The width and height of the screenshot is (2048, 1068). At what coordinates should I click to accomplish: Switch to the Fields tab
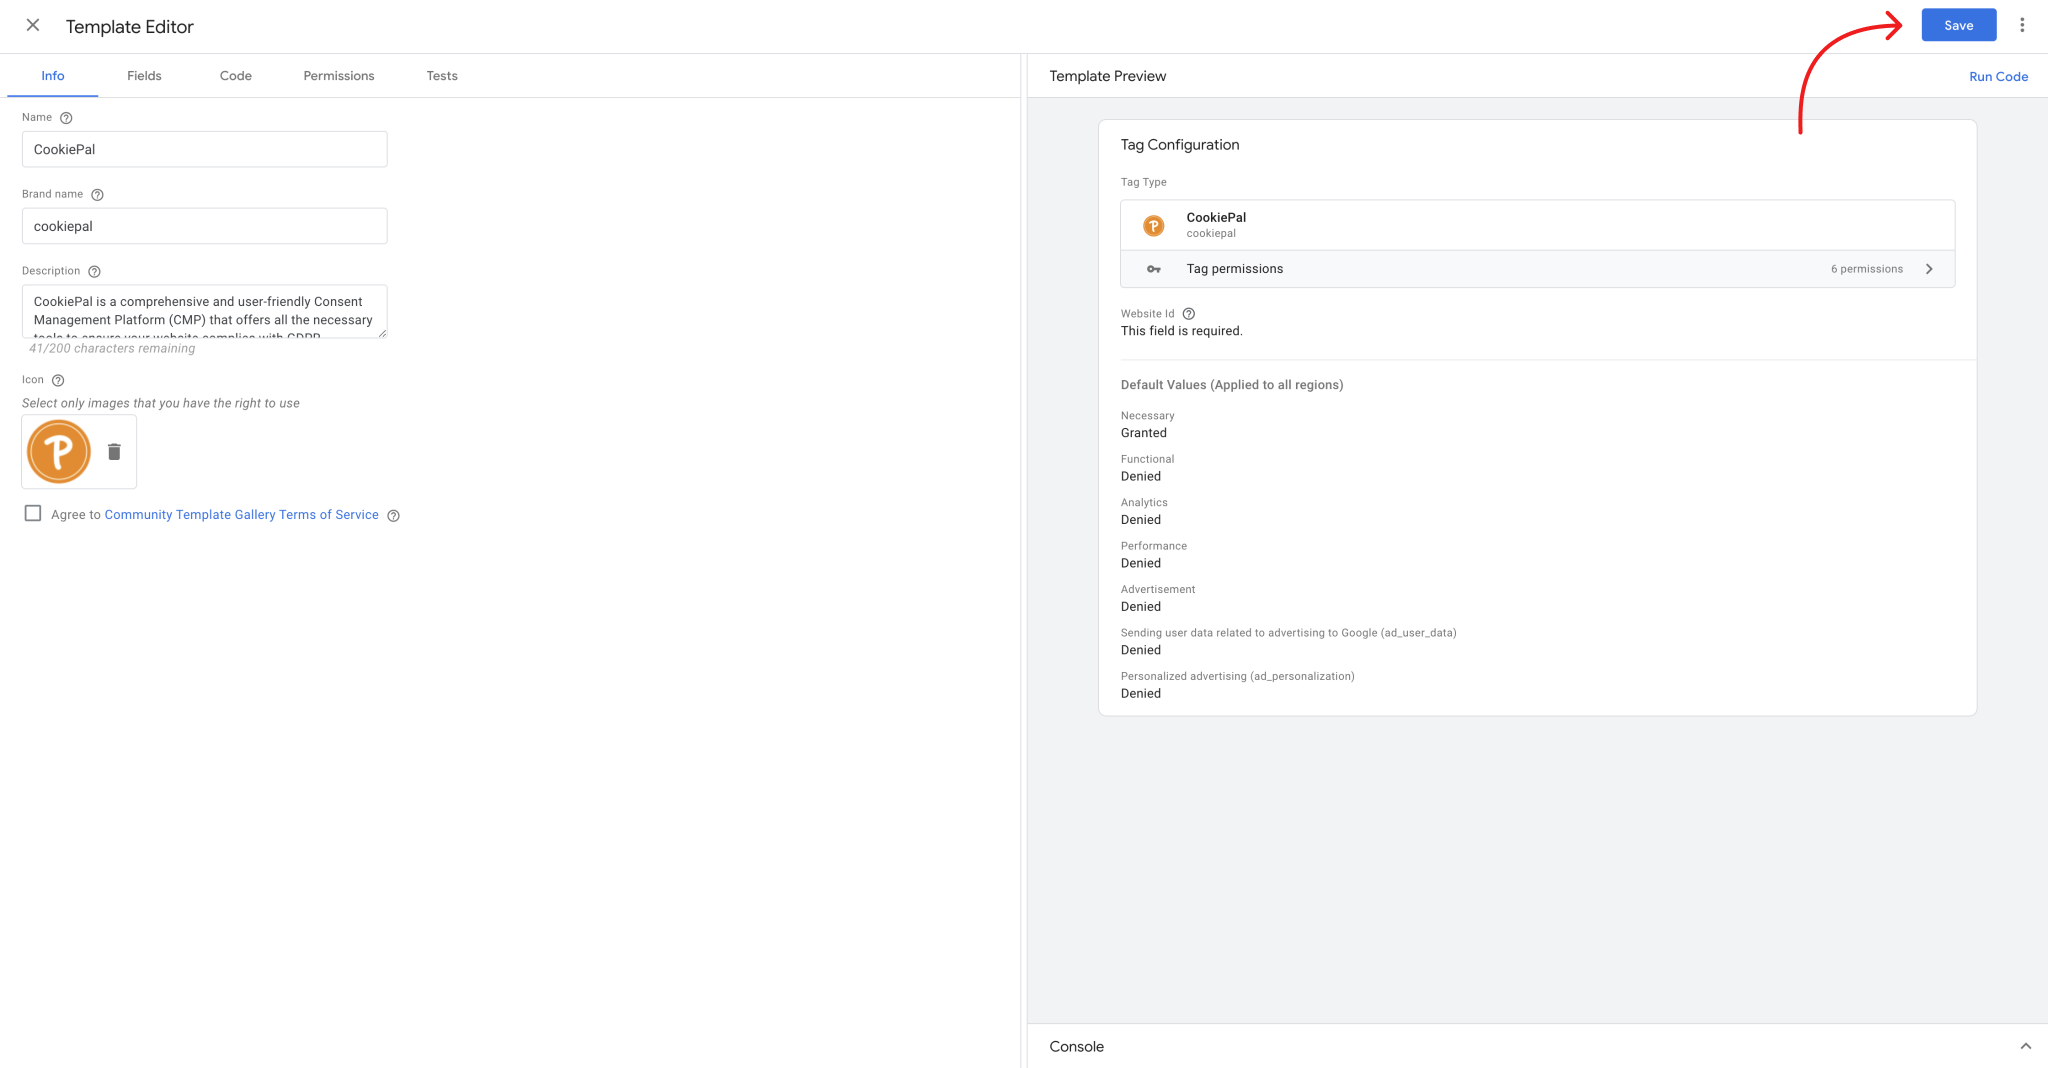click(x=144, y=76)
